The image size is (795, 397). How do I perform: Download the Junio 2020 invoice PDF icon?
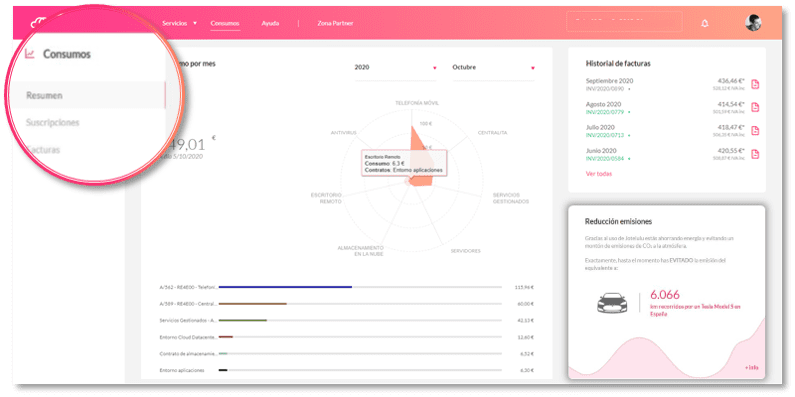[x=755, y=154]
